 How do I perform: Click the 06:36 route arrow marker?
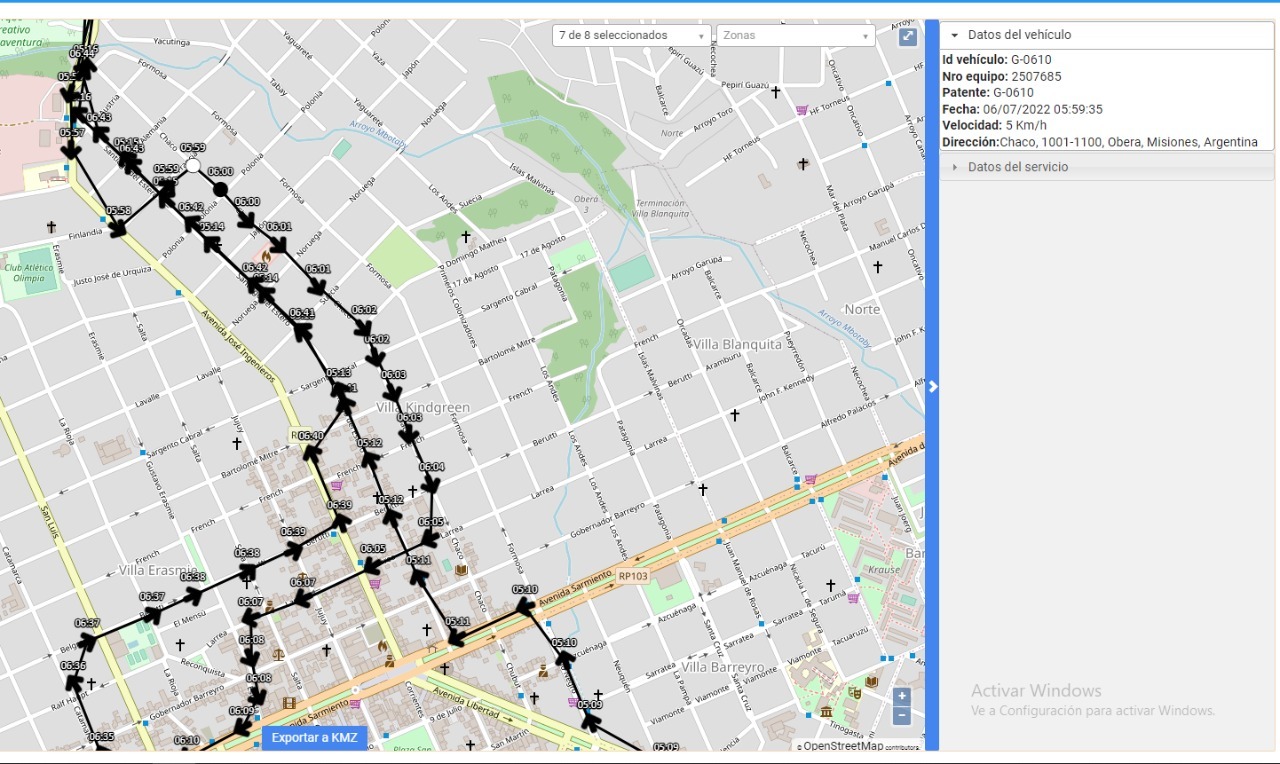click(x=73, y=682)
